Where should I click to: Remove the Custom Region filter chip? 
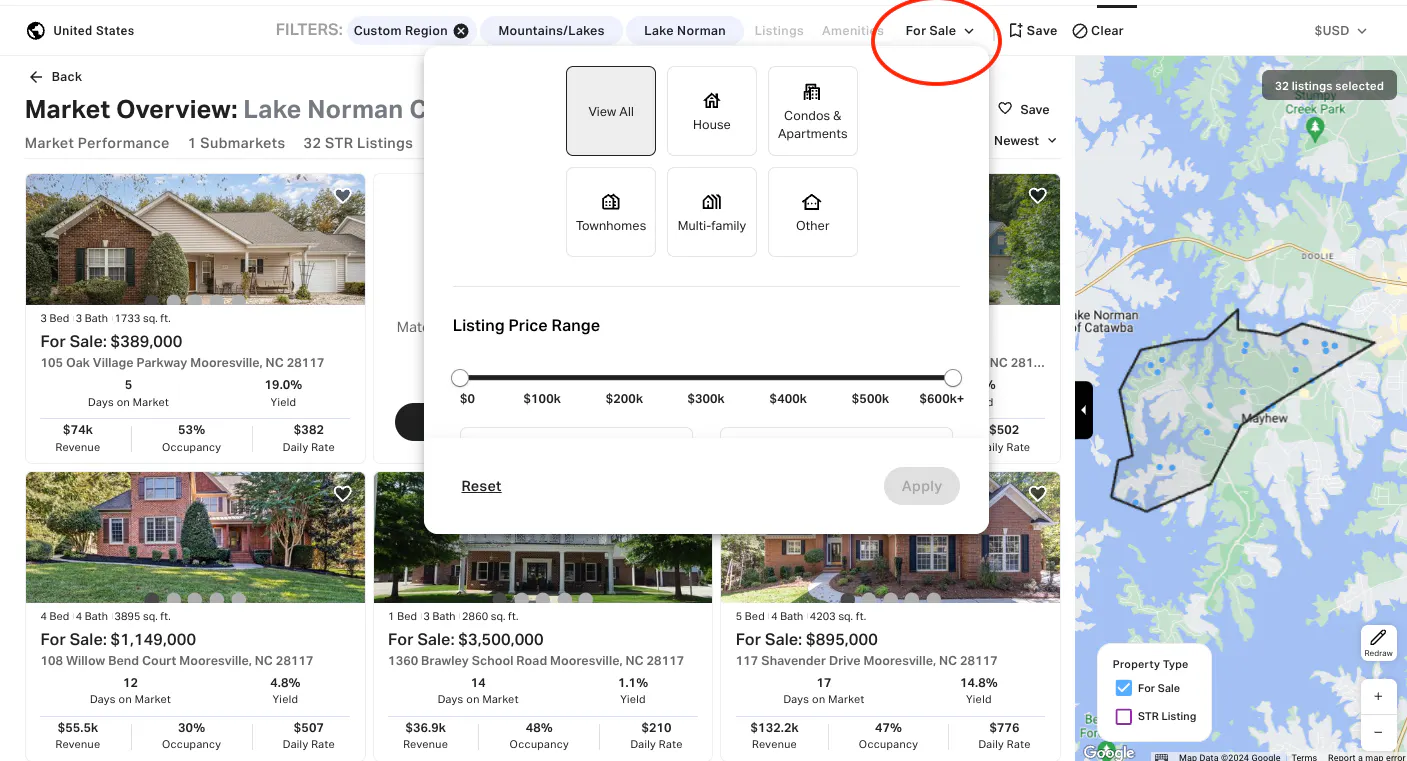coord(461,31)
